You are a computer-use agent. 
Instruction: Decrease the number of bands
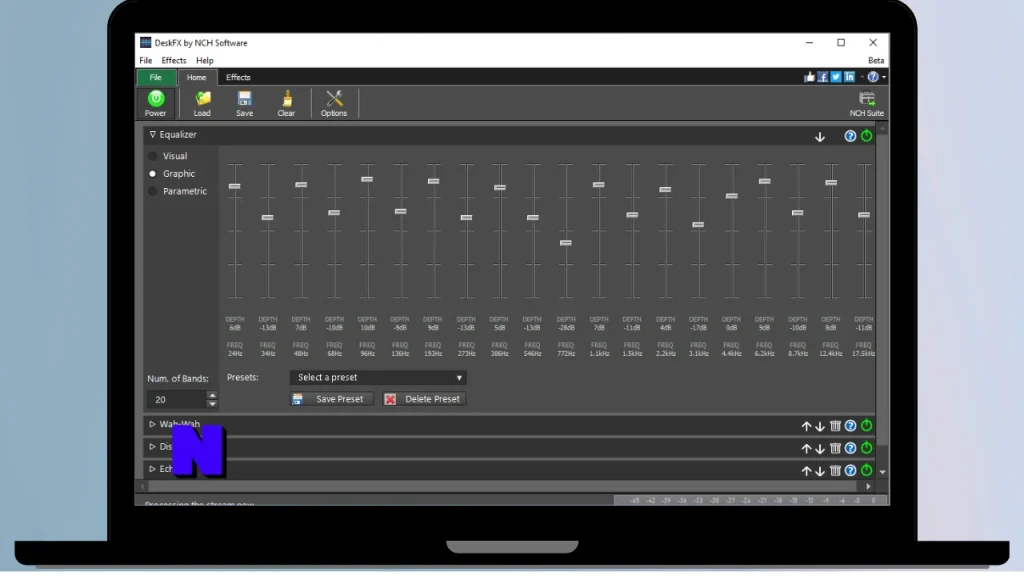coord(212,404)
